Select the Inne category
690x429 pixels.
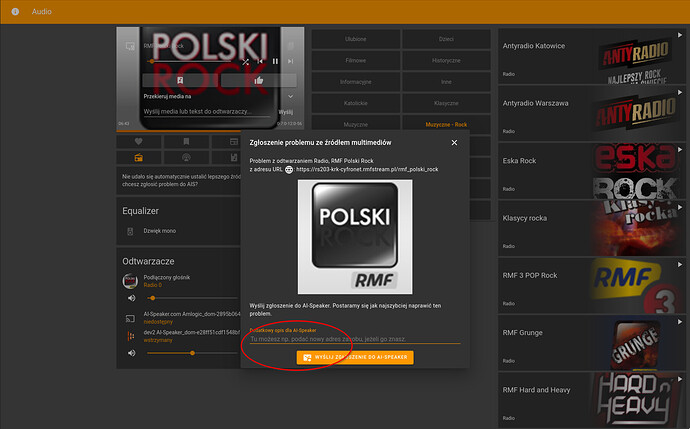446,82
